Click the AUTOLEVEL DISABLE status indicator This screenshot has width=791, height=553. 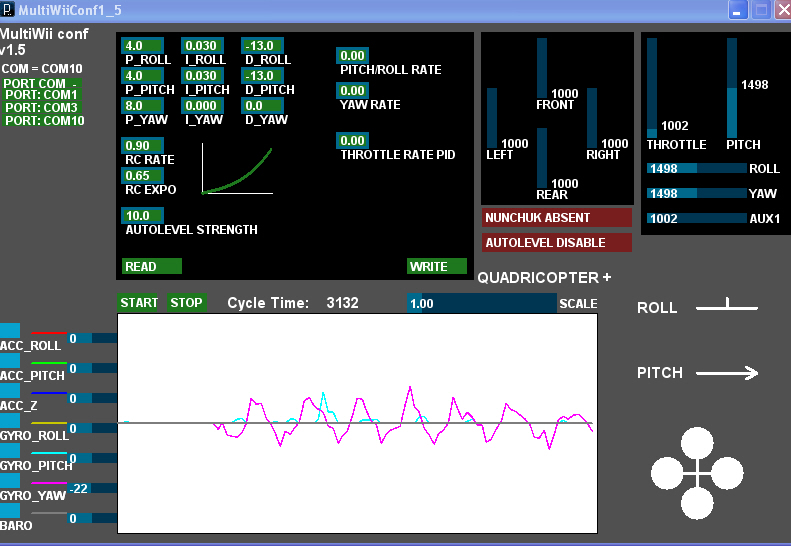pyautogui.click(x=557, y=242)
